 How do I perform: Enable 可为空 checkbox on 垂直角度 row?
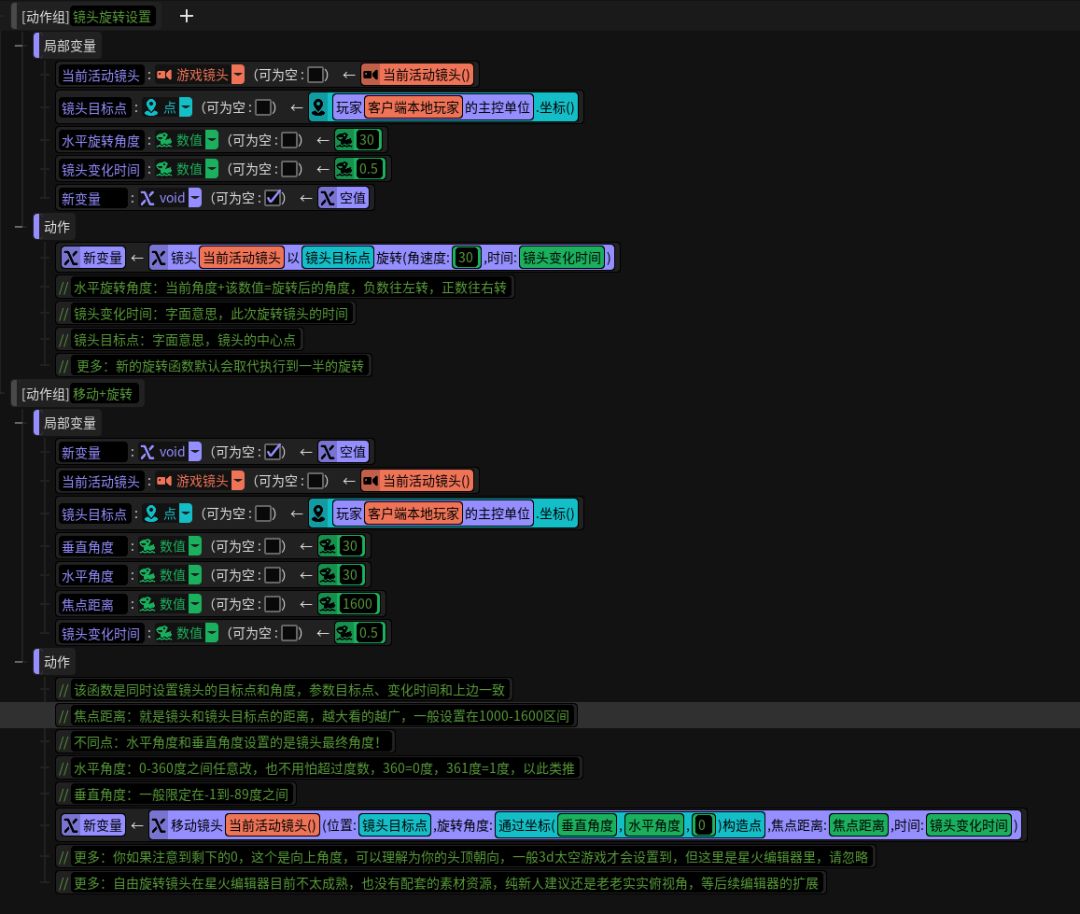tap(265, 546)
